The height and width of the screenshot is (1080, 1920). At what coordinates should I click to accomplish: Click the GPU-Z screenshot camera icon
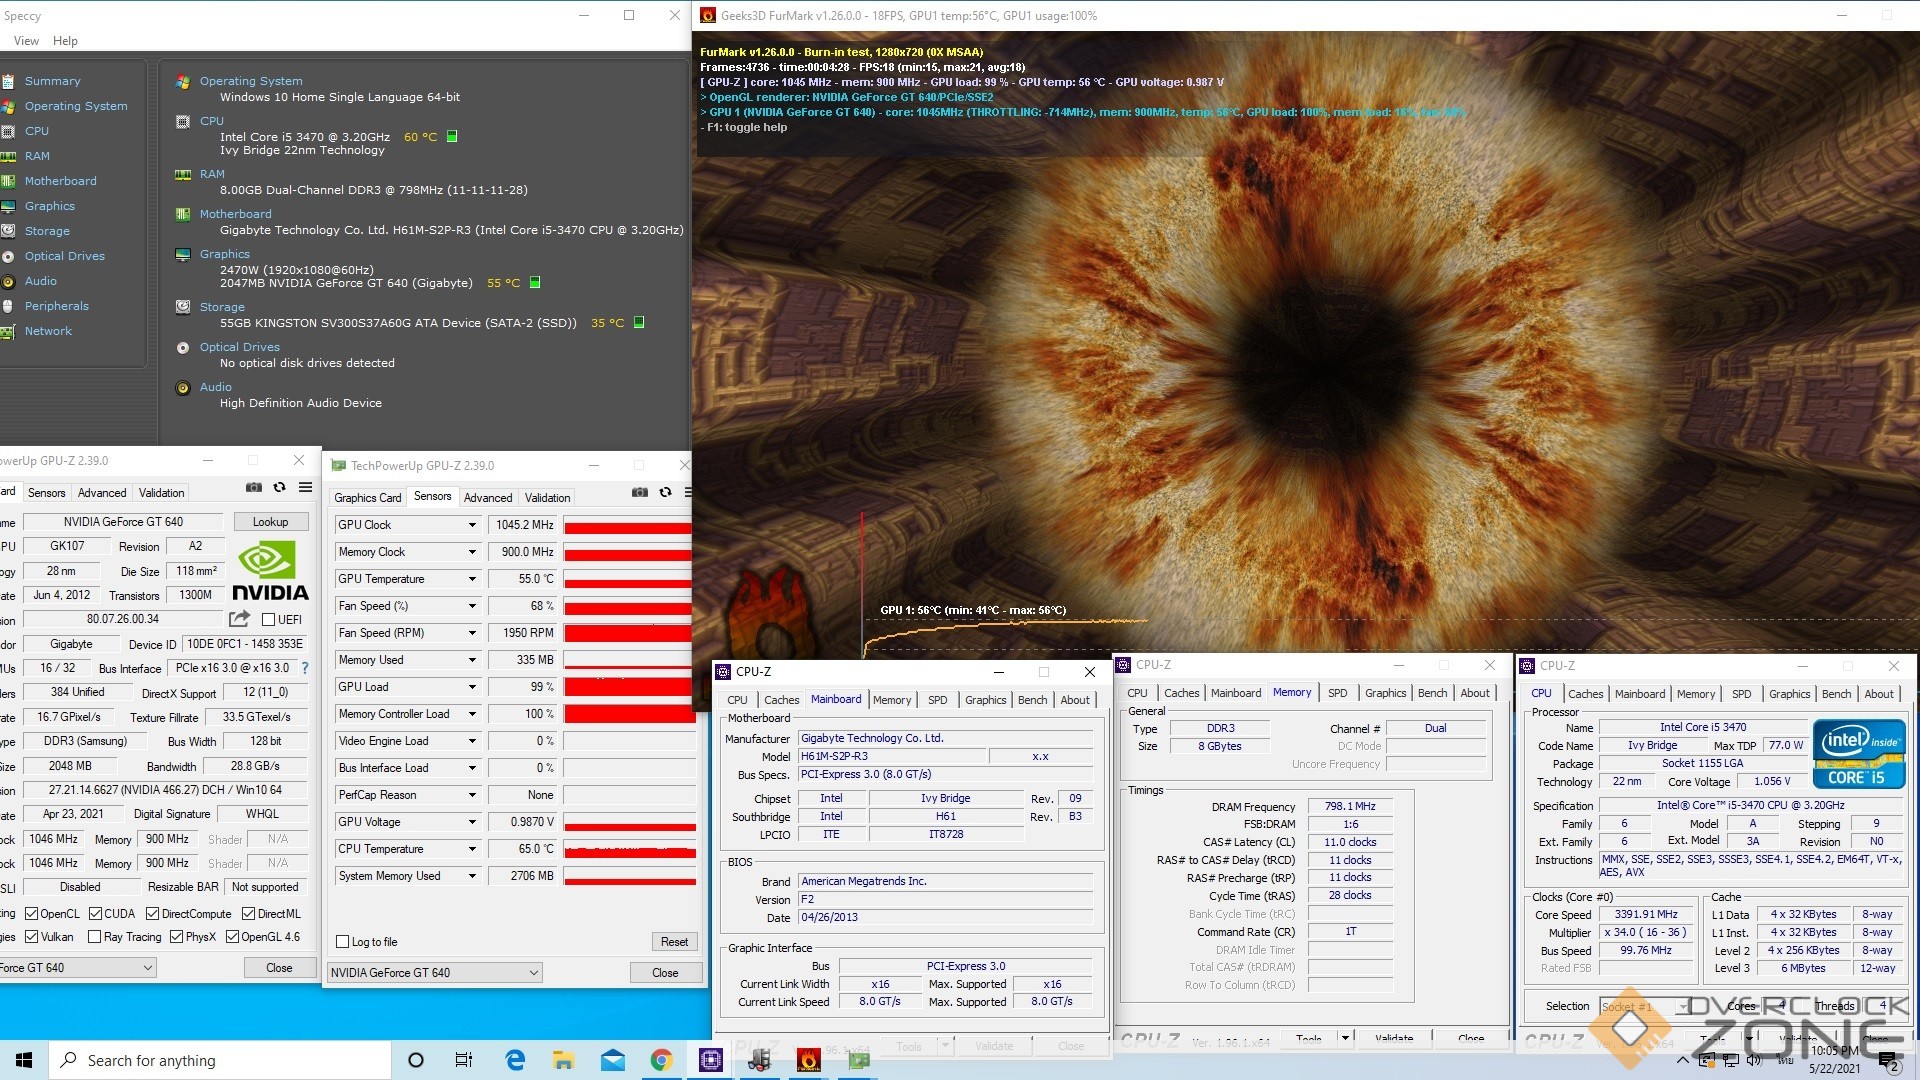254,487
